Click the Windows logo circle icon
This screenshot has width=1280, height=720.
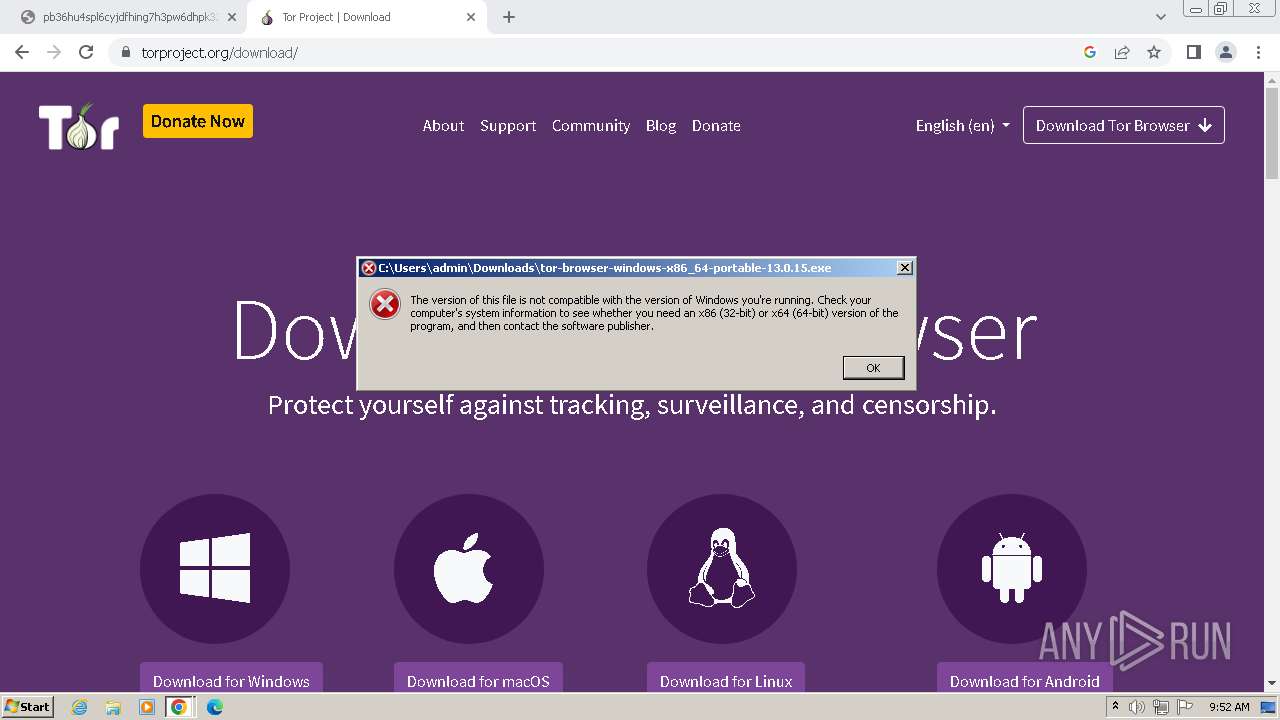point(215,568)
